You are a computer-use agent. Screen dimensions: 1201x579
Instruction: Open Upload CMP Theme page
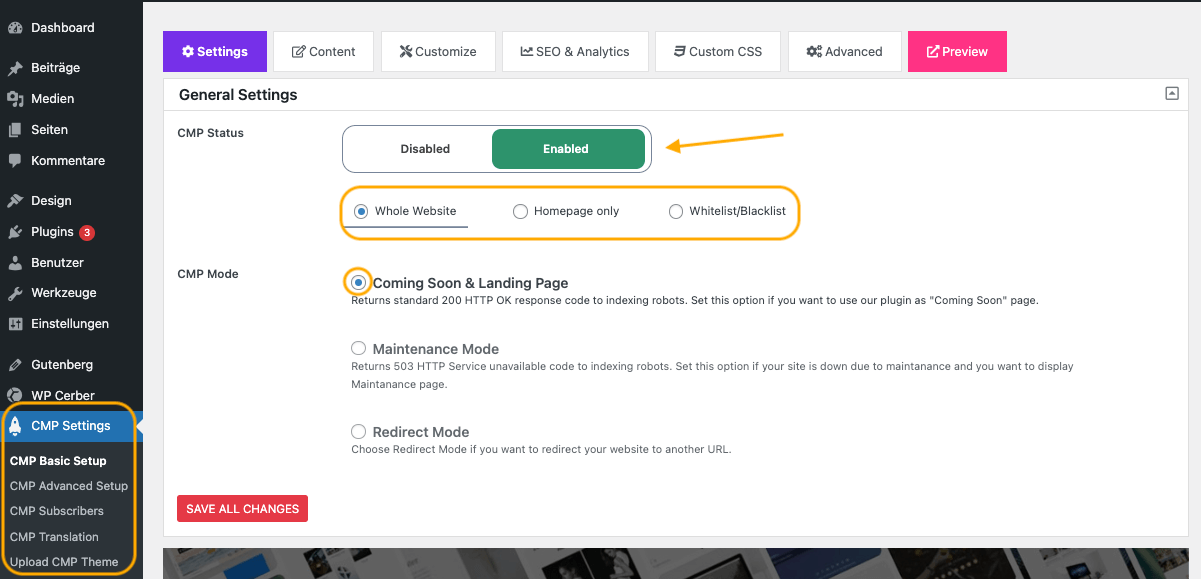coord(64,562)
